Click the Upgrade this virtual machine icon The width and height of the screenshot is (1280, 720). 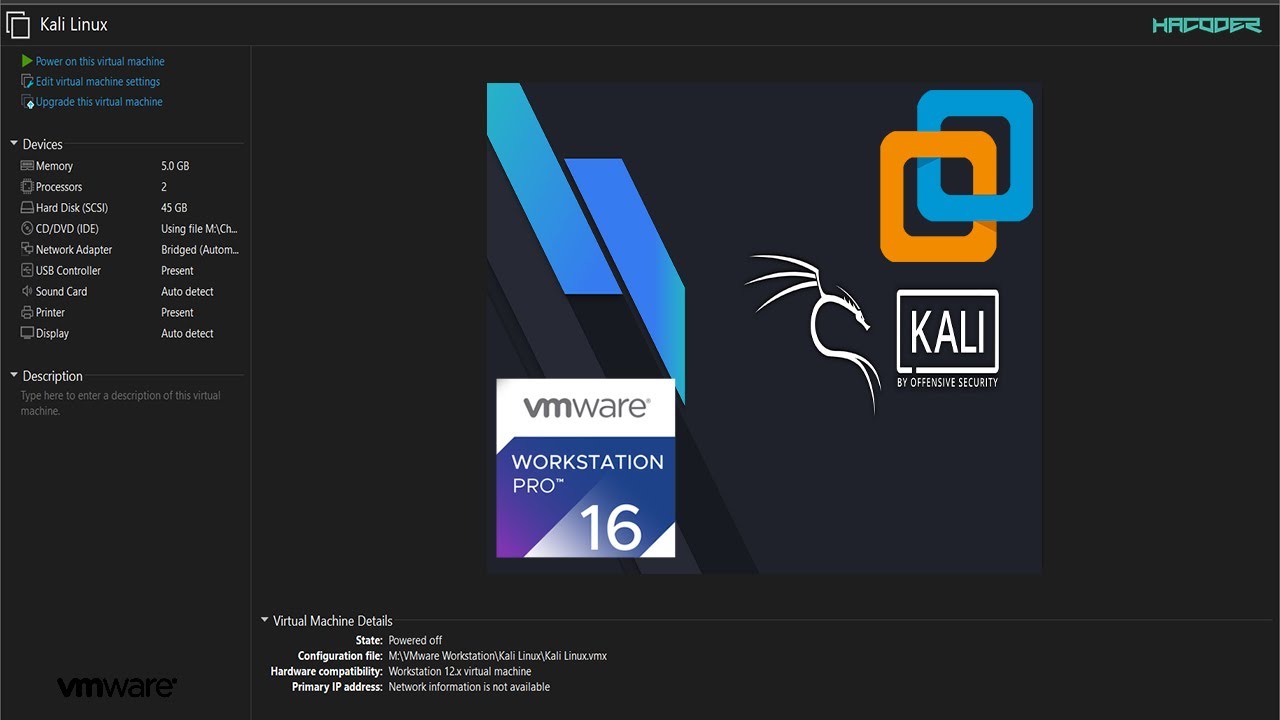point(27,102)
